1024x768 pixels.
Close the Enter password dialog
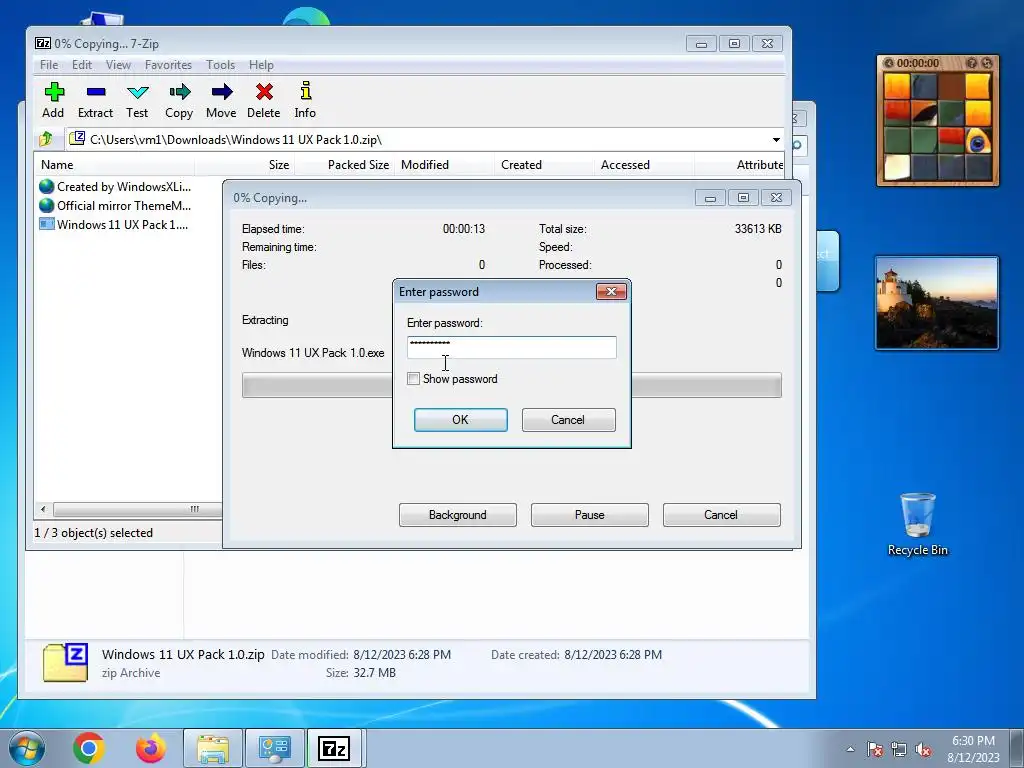tap(611, 291)
